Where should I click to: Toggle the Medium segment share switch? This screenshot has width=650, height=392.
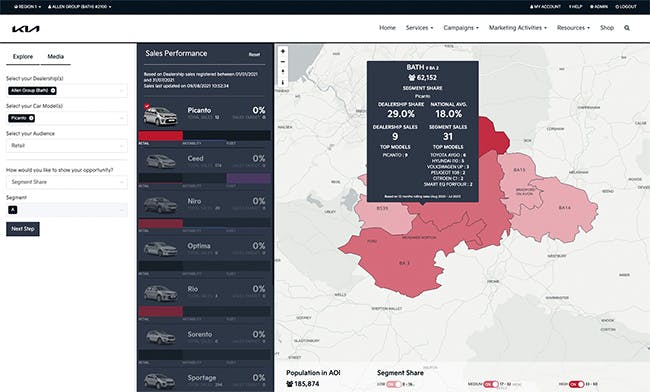click(x=491, y=384)
